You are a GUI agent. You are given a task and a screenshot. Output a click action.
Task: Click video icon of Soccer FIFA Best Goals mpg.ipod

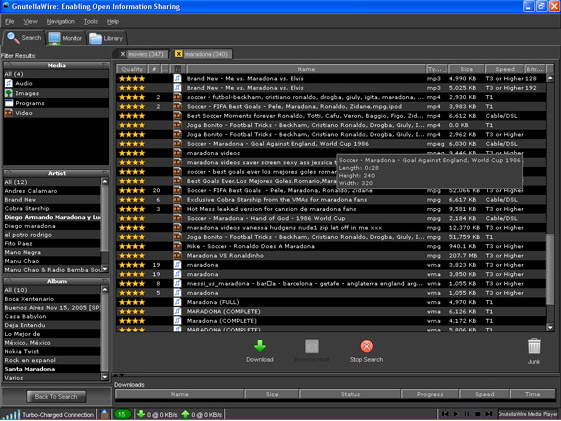coord(177,106)
